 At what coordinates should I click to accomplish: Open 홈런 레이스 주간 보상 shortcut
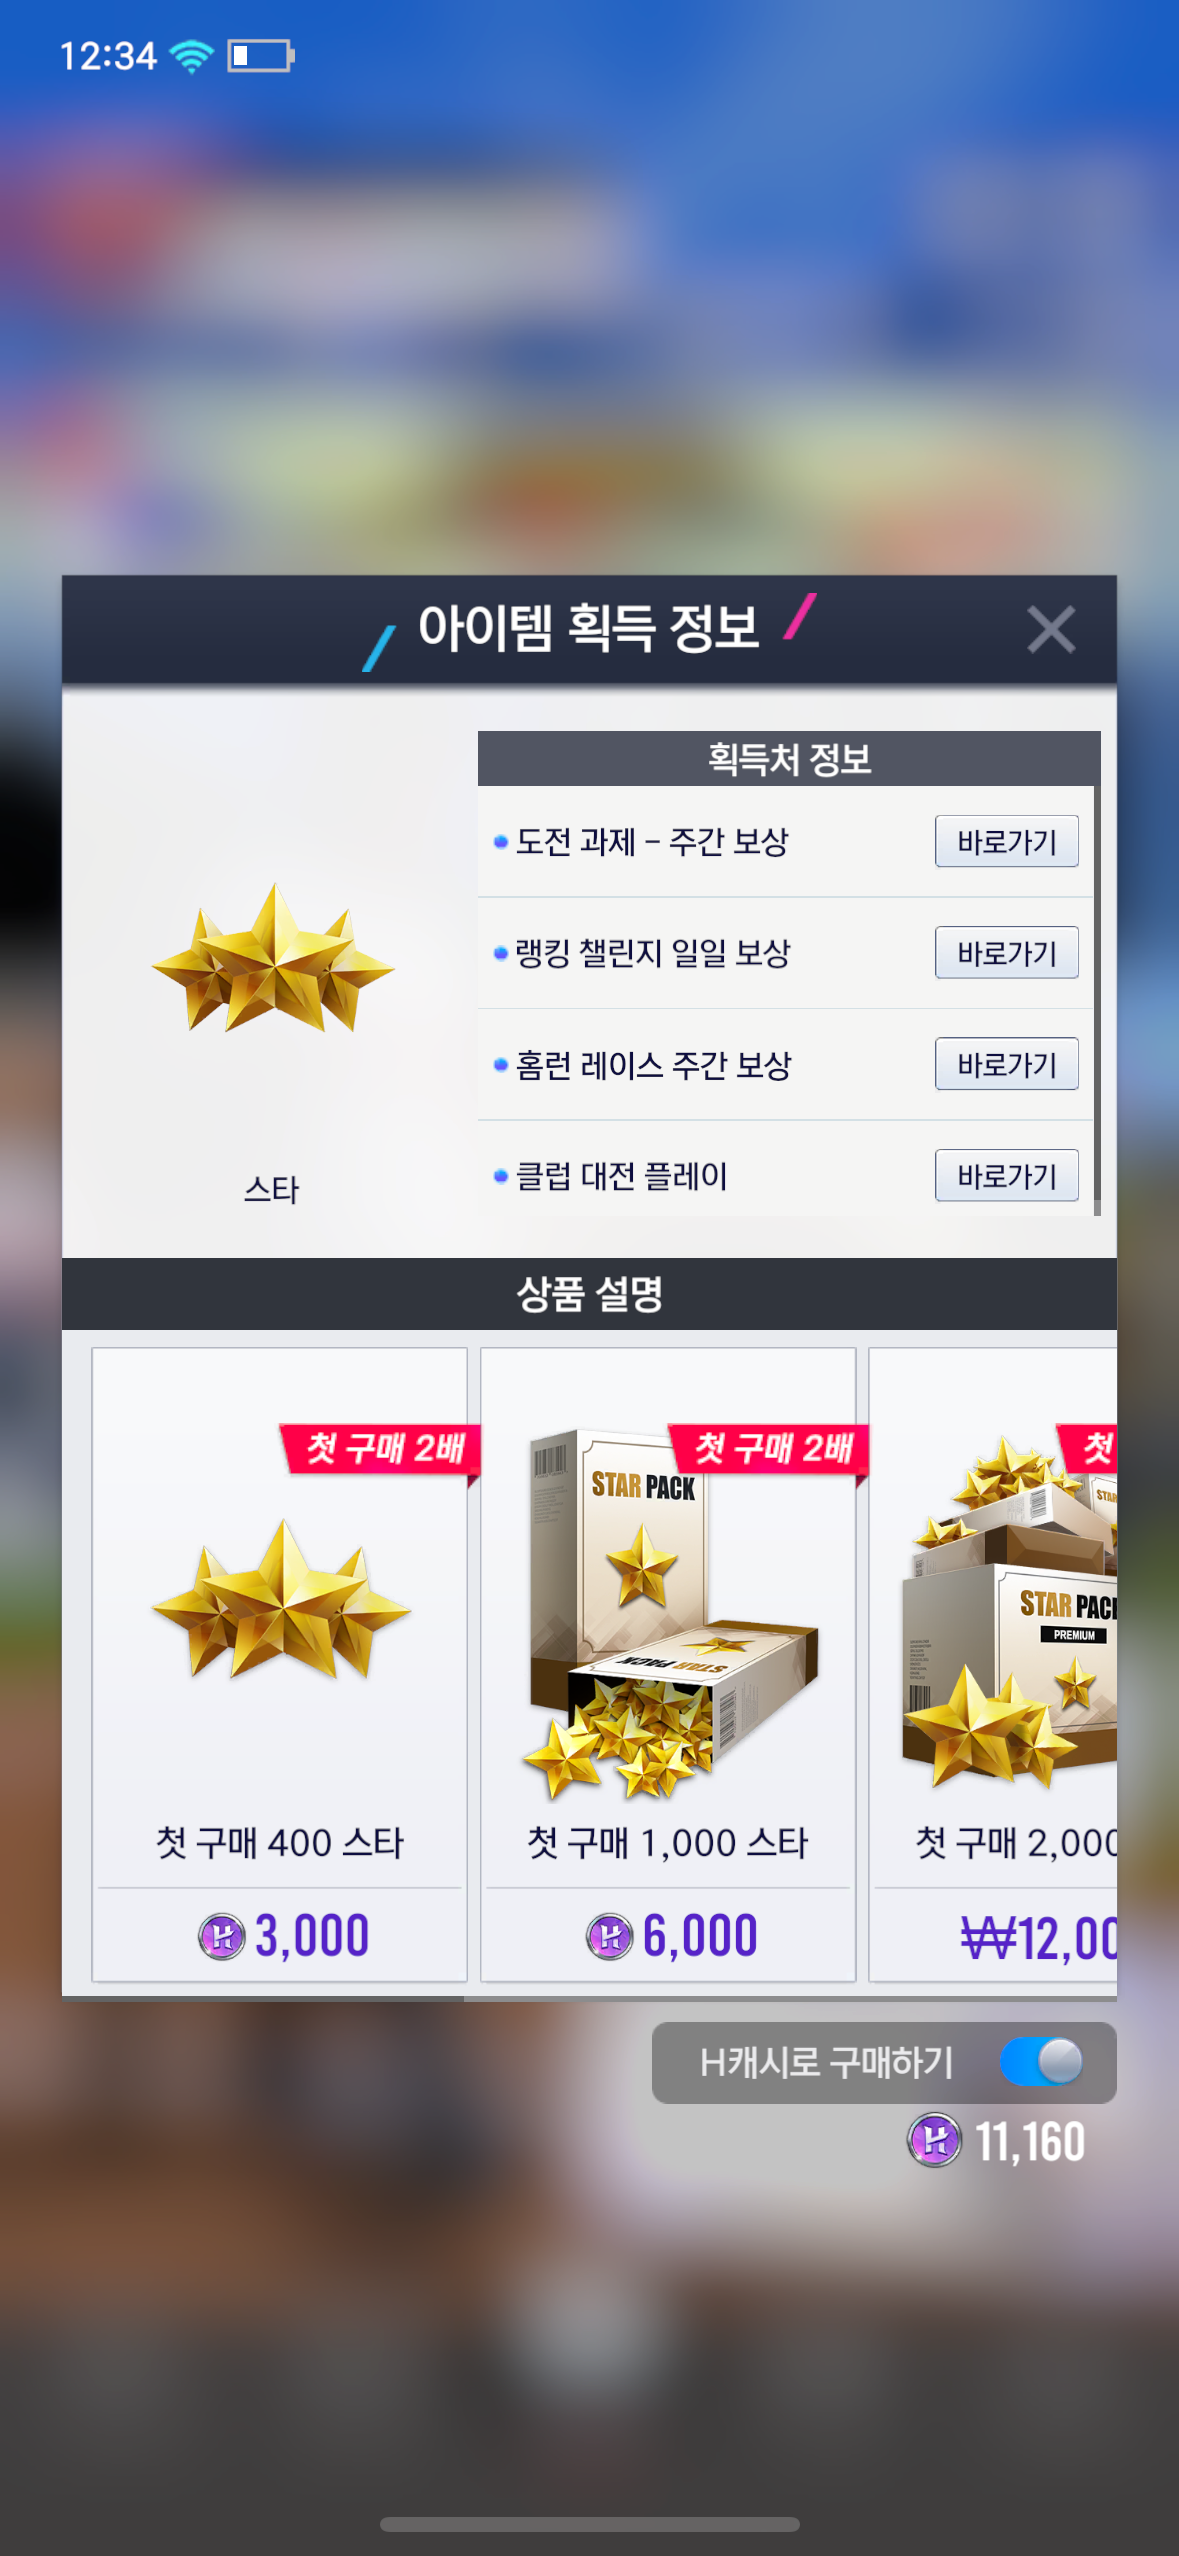[x=1006, y=1064]
